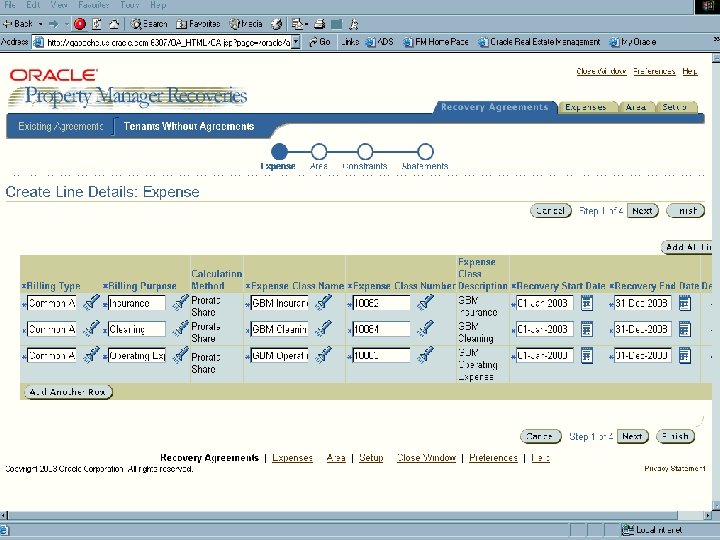720x540 pixels.
Task: Switch to Recovery Agreements tab
Action: click(x=495, y=107)
